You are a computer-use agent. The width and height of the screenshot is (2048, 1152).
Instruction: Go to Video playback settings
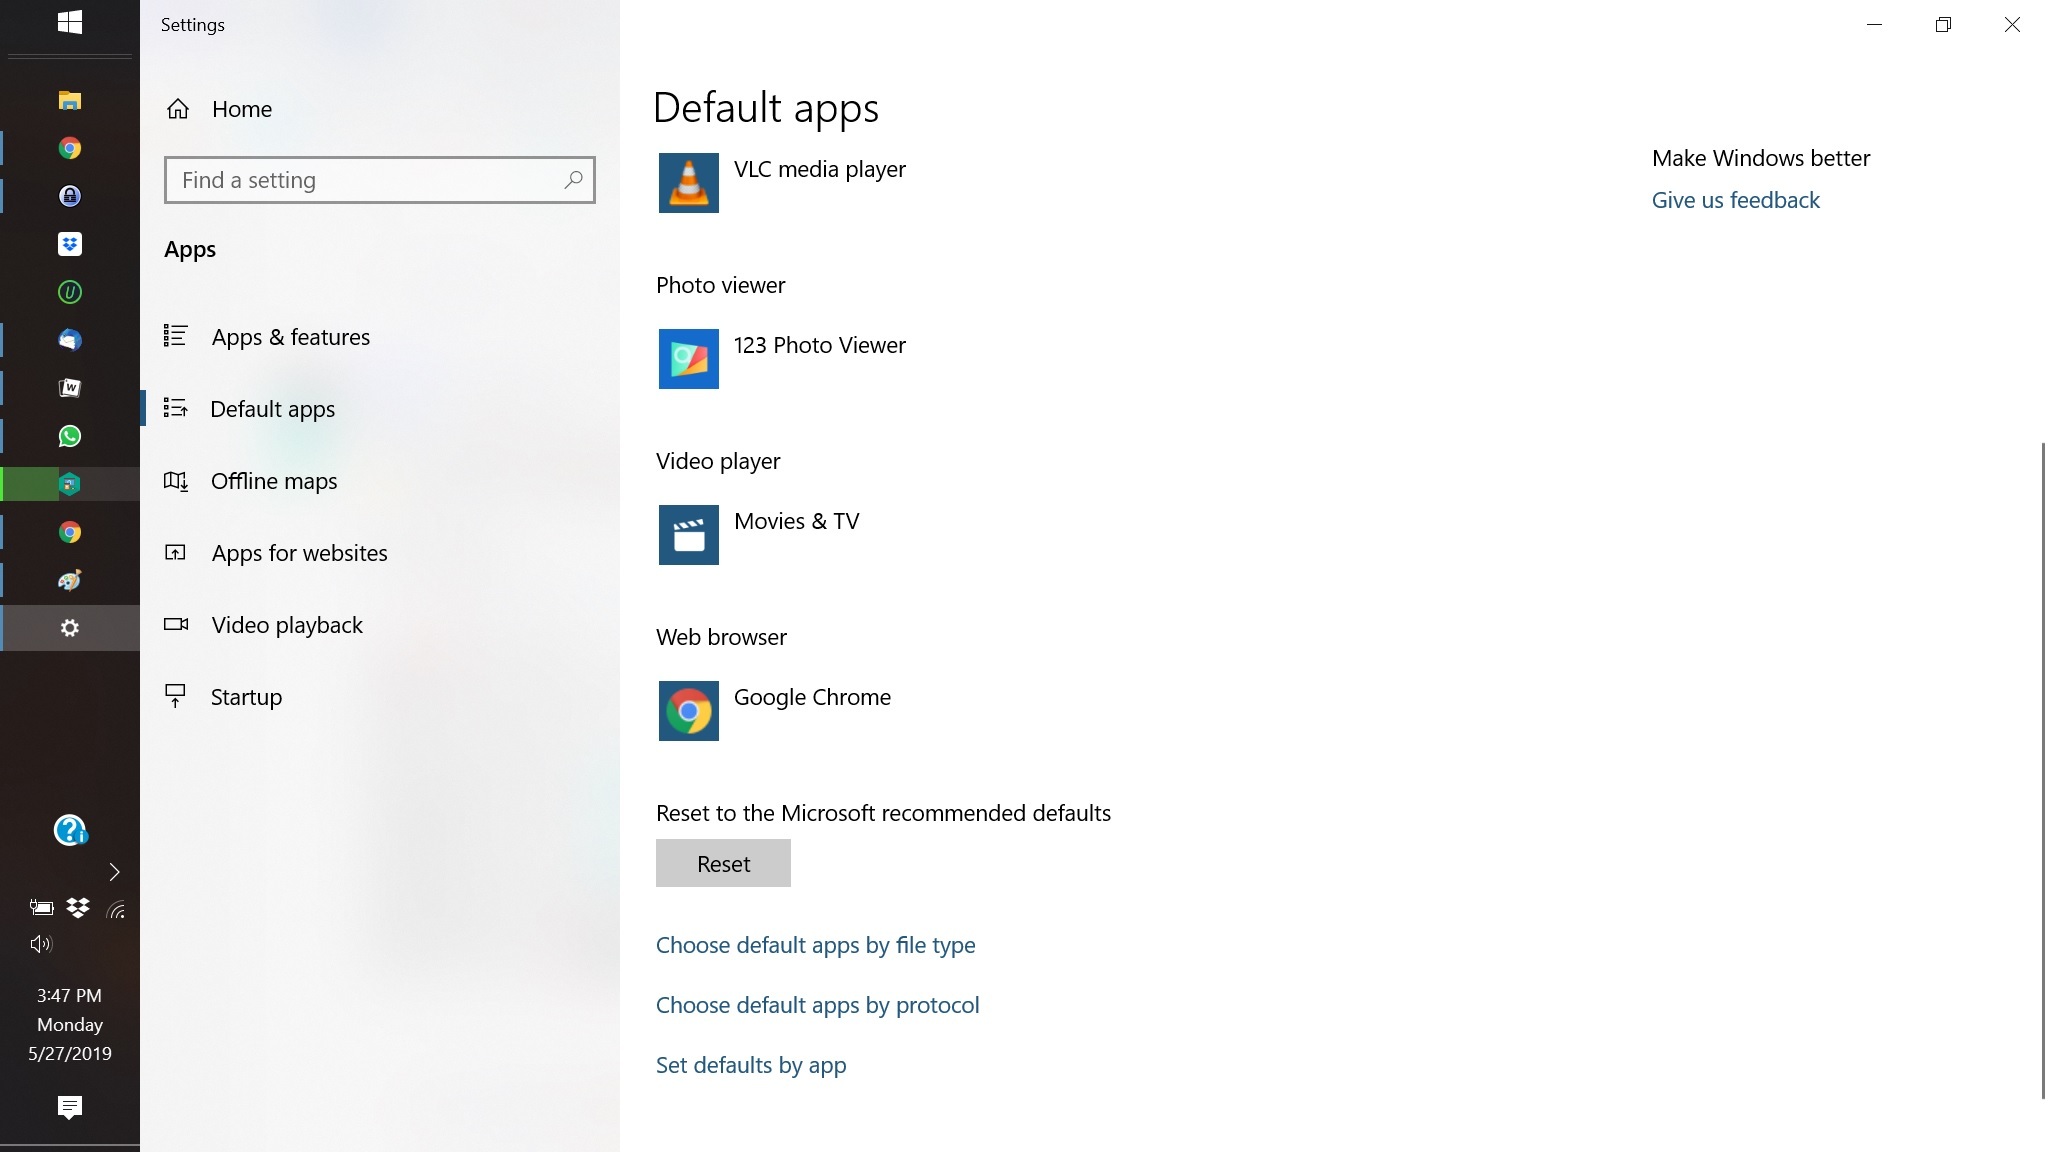(x=287, y=625)
